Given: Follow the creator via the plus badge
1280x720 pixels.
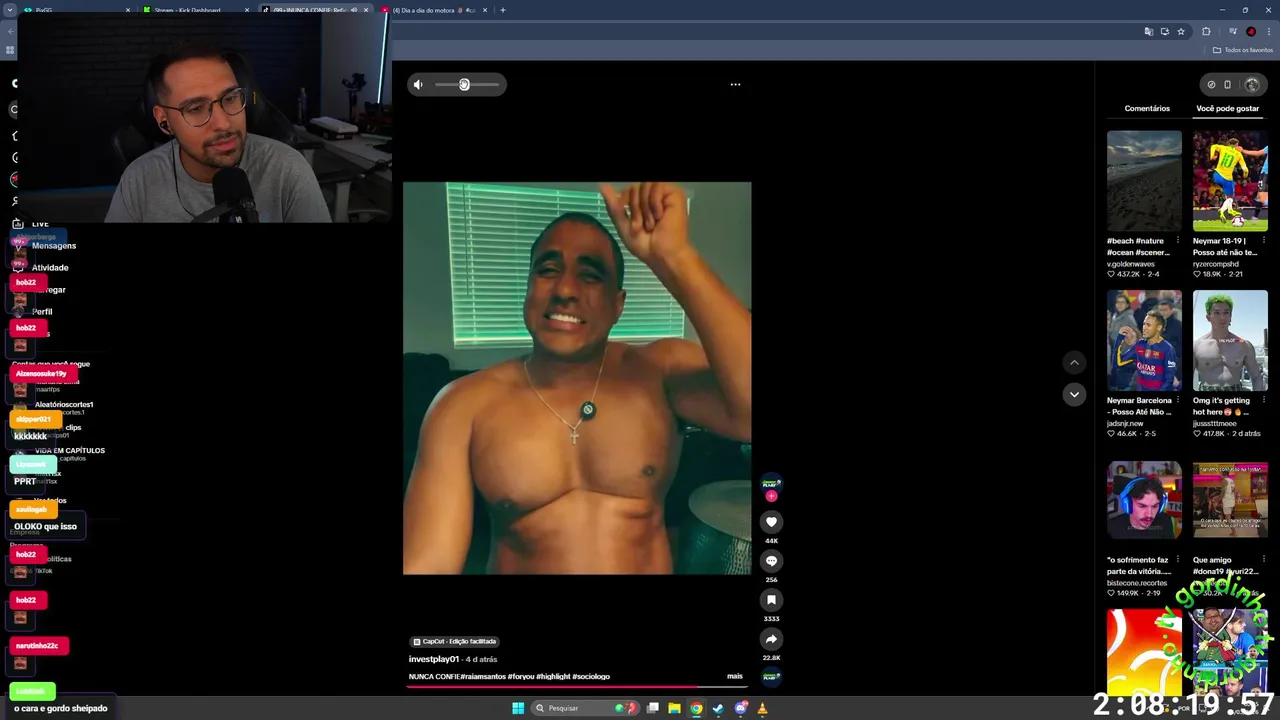Looking at the screenshot, I should pos(771,496).
